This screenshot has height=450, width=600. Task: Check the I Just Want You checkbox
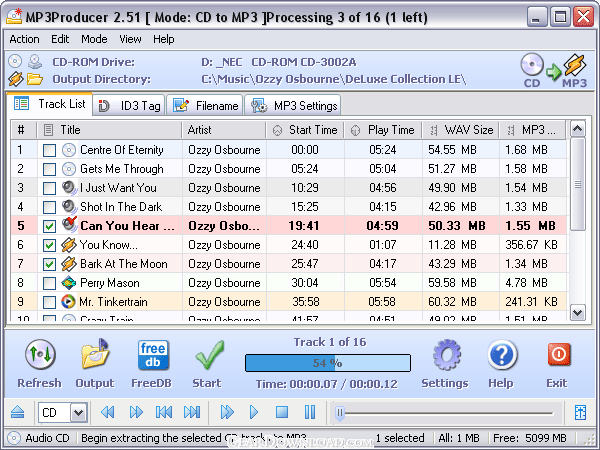point(49,188)
